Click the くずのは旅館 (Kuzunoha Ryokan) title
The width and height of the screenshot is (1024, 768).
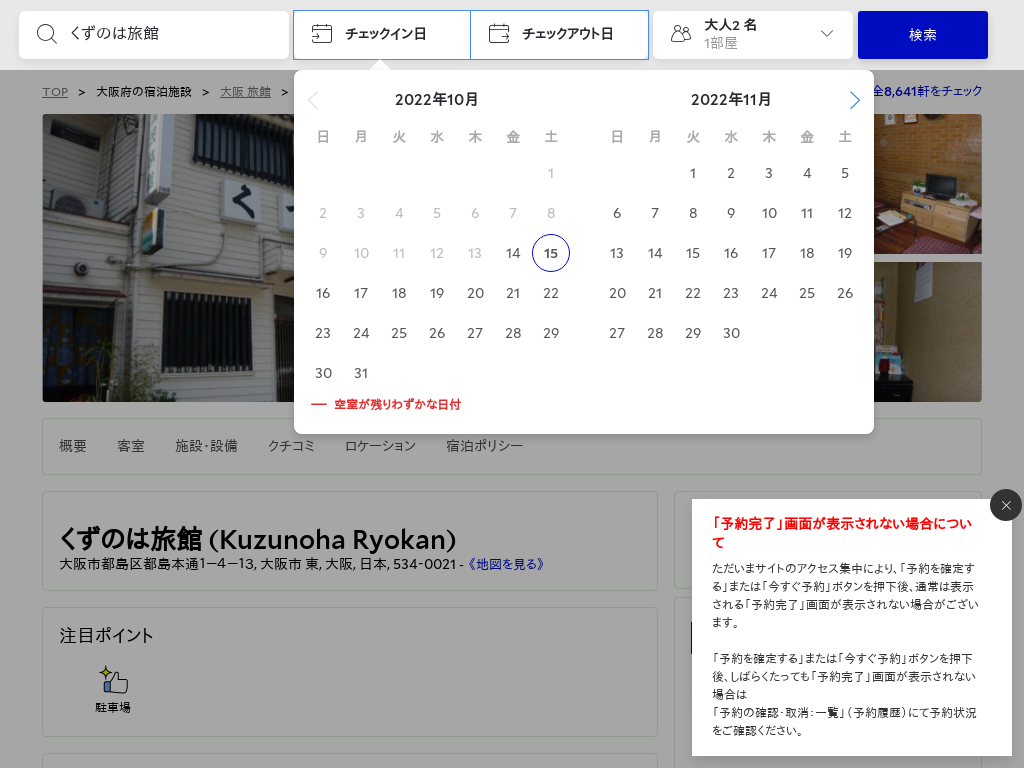[x=258, y=539]
